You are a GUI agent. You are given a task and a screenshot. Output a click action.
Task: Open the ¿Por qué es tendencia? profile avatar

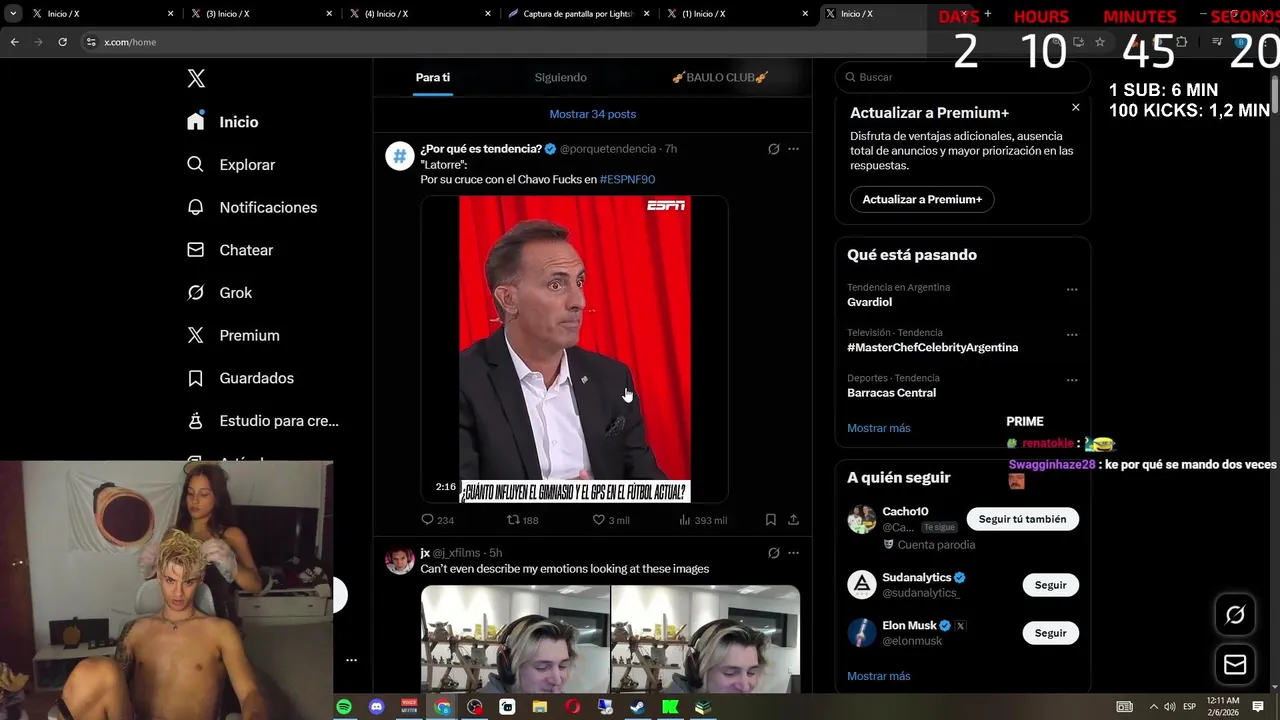[400, 156]
